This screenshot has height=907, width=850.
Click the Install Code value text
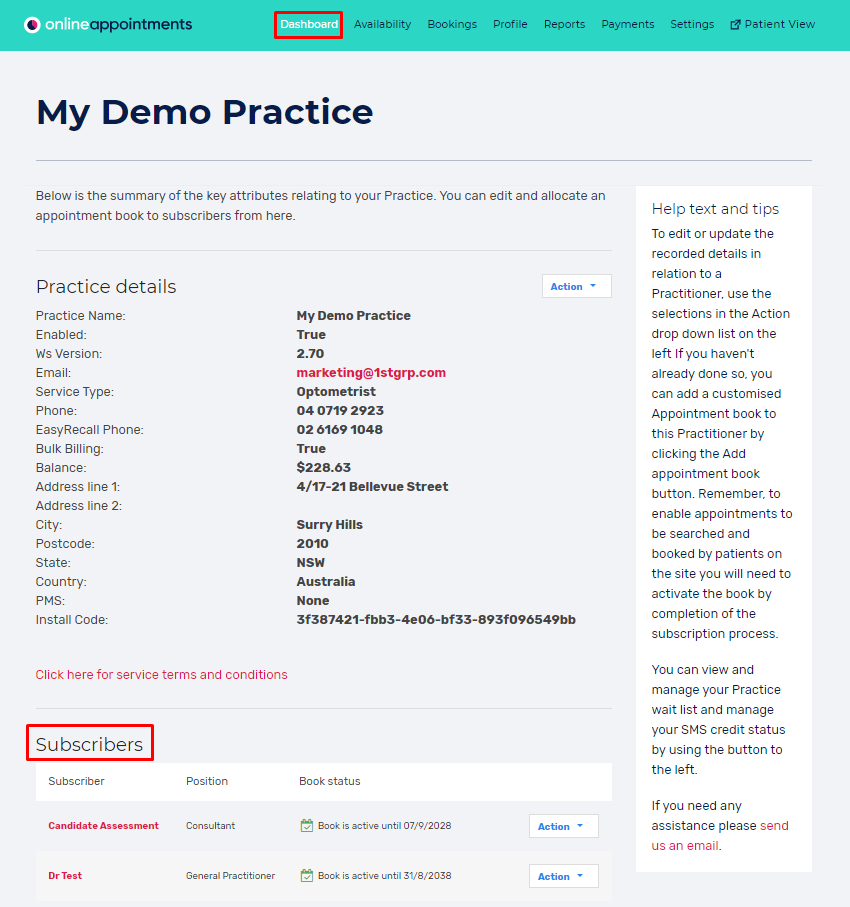point(436,620)
